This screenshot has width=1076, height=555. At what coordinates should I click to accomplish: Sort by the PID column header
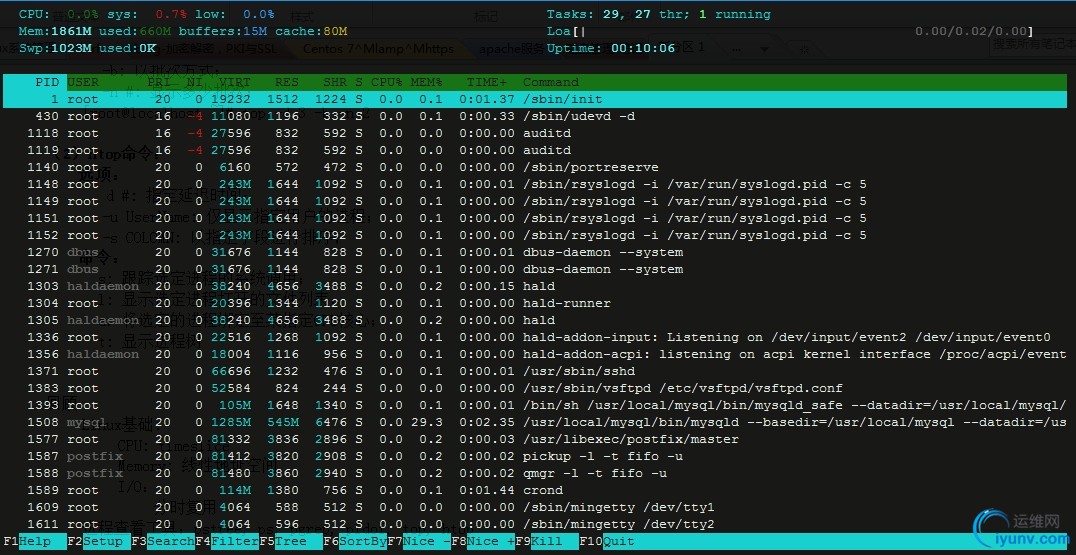coord(47,82)
